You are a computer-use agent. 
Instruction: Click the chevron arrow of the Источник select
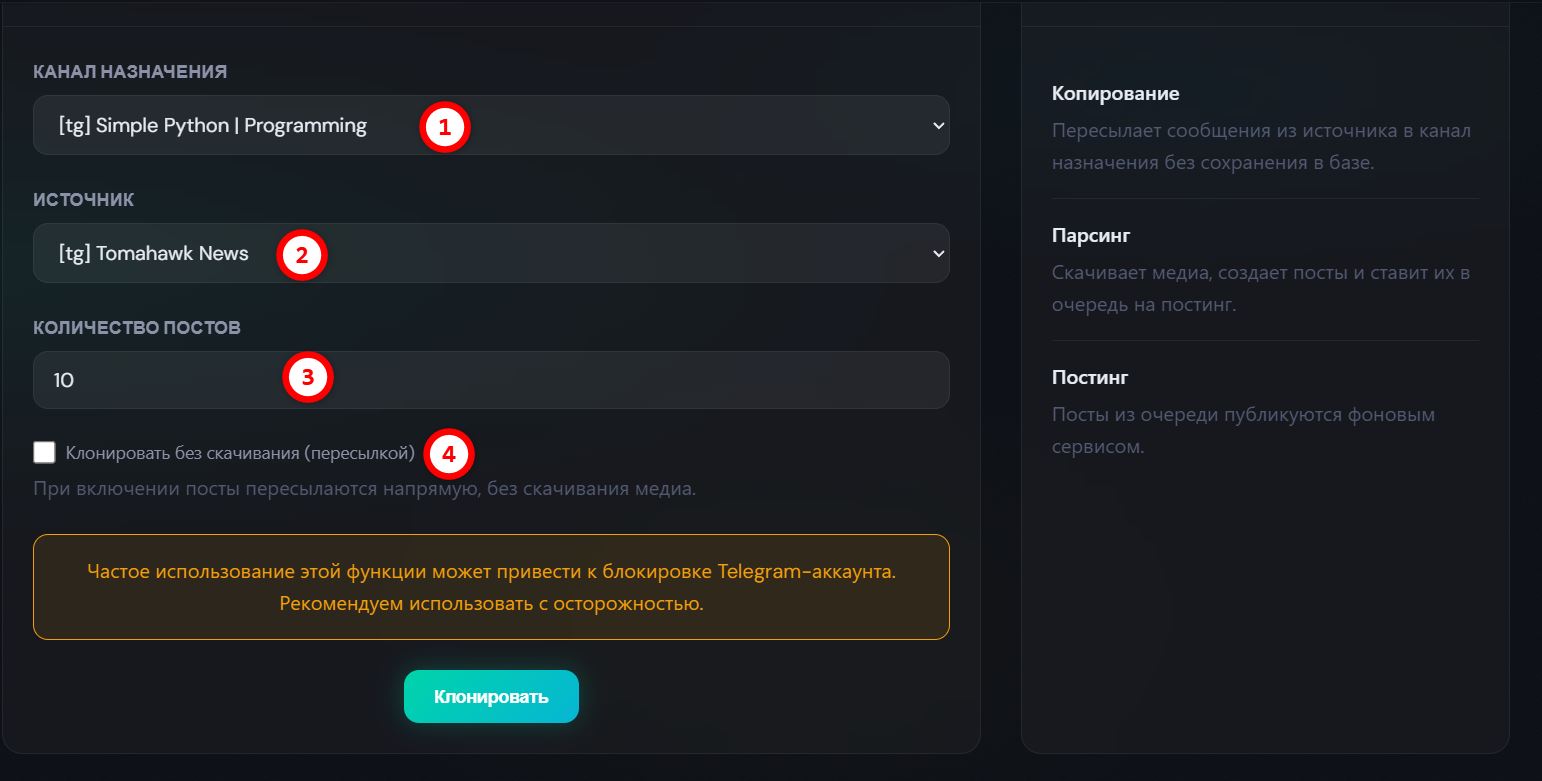938,253
